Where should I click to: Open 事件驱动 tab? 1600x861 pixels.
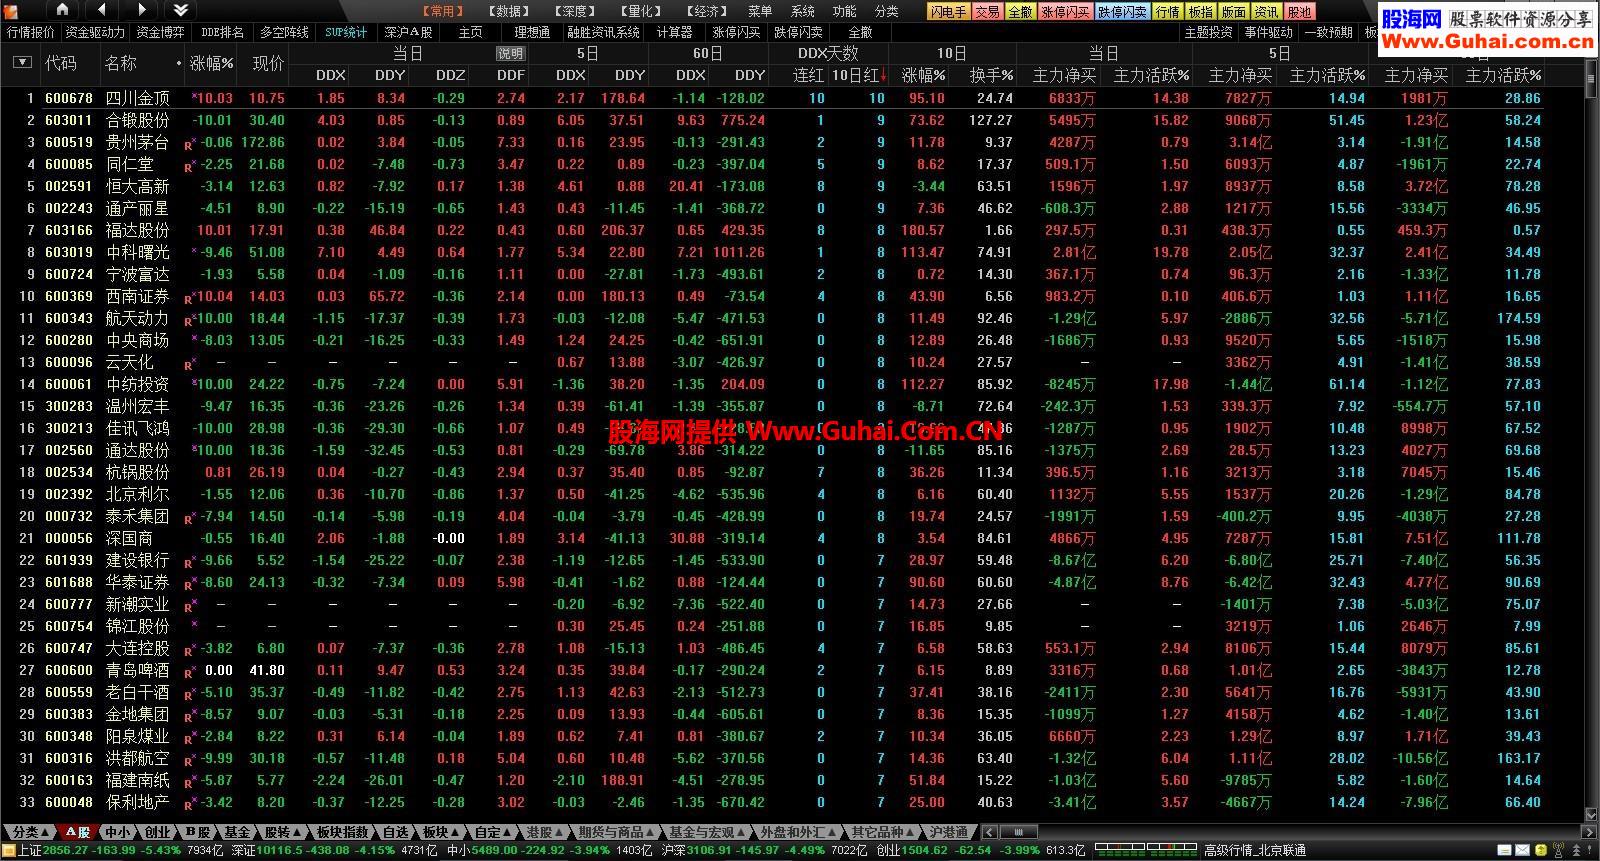[1268, 32]
